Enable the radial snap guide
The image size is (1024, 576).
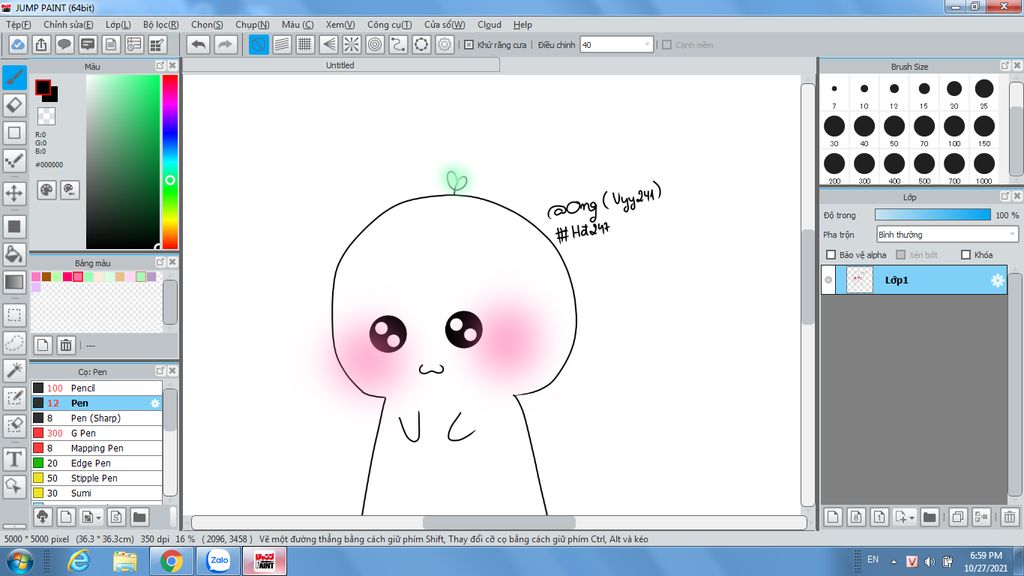[351, 44]
